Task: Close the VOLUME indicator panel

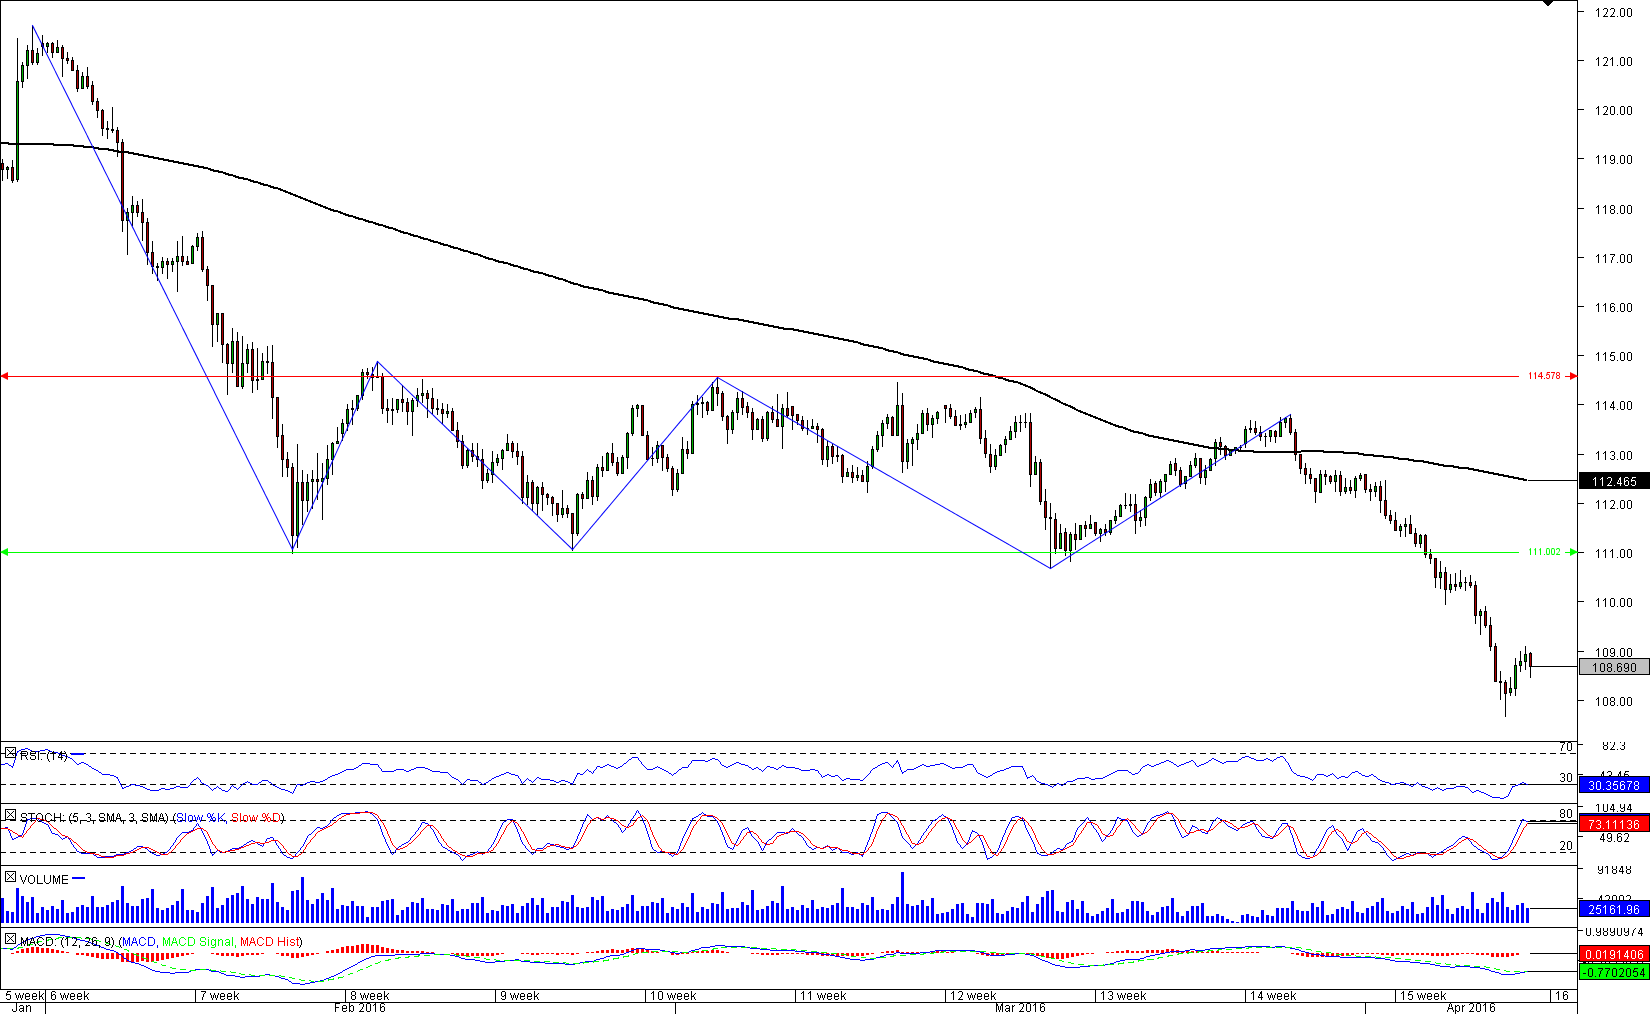Action: pyautogui.click(x=10, y=878)
